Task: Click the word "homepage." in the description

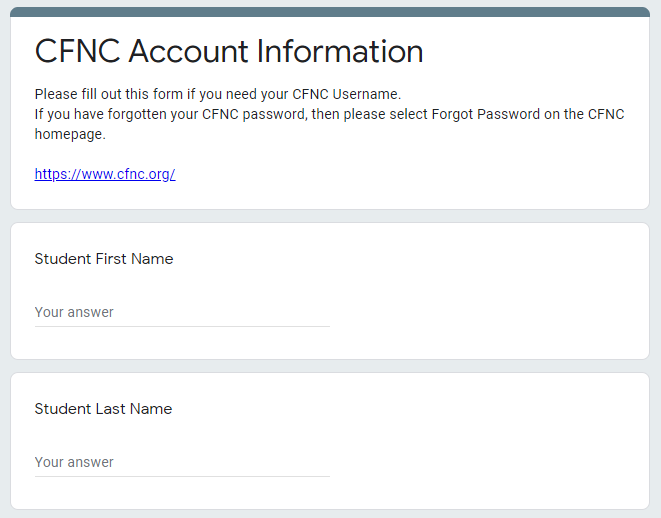Action: point(70,134)
